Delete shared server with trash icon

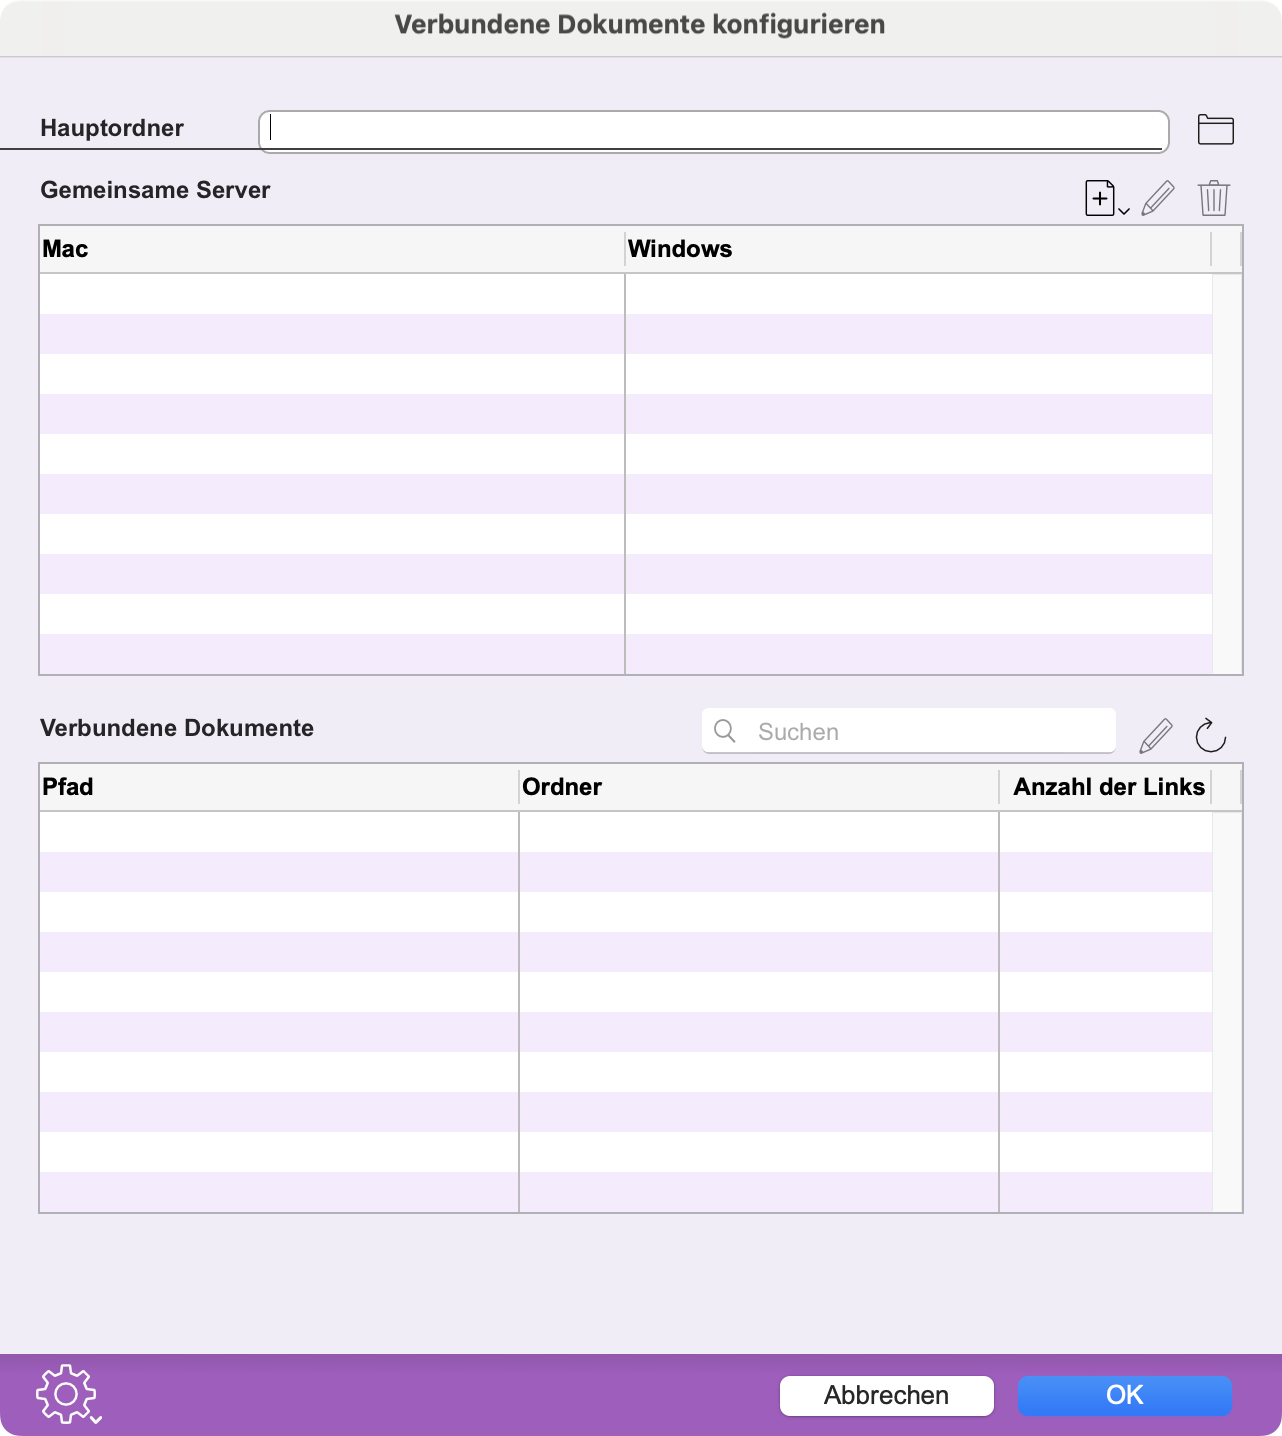(1214, 198)
